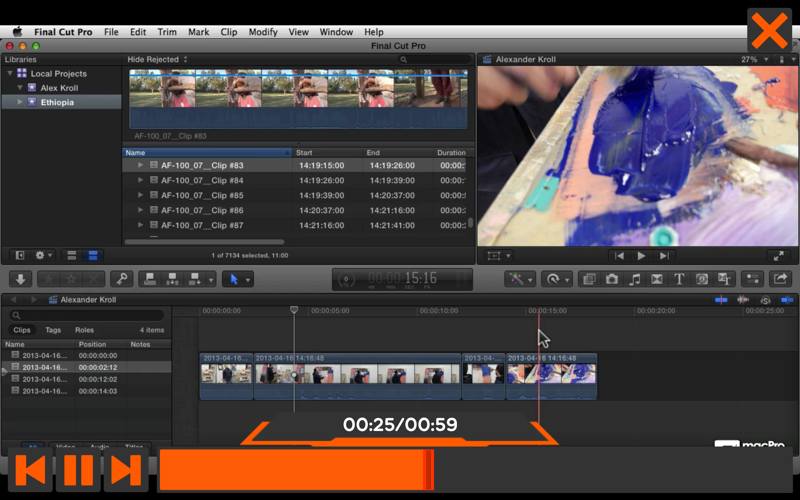The width and height of the screenshot is (800, 500).
Task: Open the Transitions browser icon
Action: click(657, 279)
